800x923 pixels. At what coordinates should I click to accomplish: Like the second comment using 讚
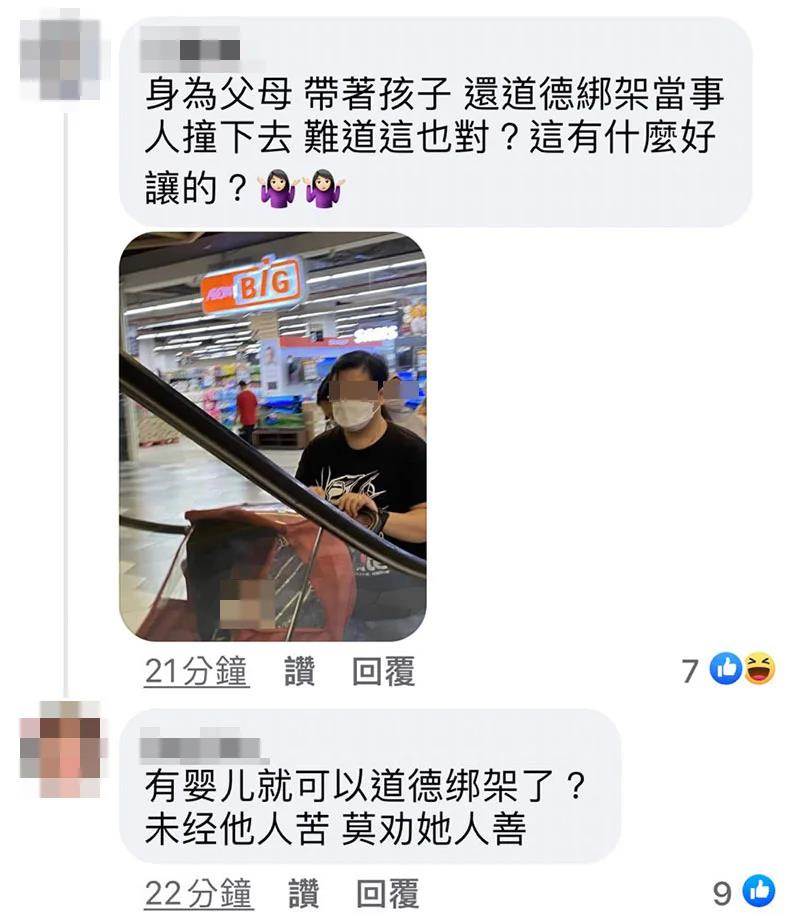304,894
